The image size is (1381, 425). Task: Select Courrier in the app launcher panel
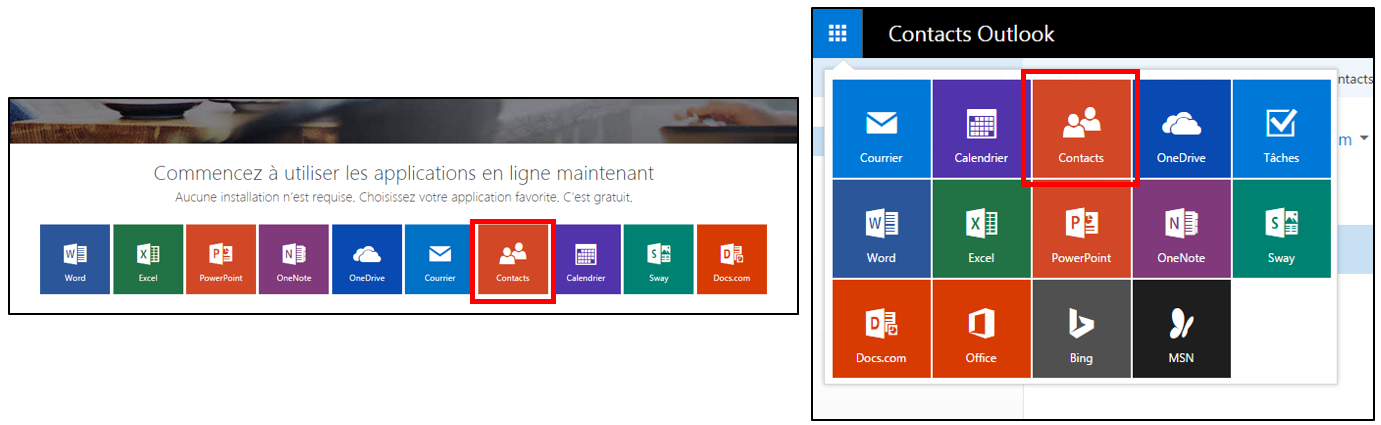[x=882, y=129]
